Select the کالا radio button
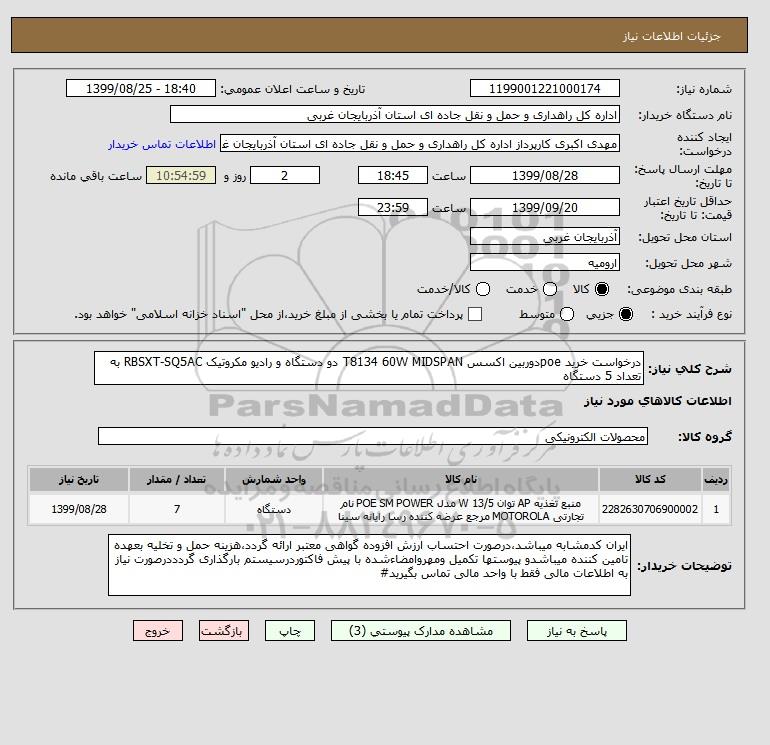This screenshot has width=770, height=745. [602, 289]
